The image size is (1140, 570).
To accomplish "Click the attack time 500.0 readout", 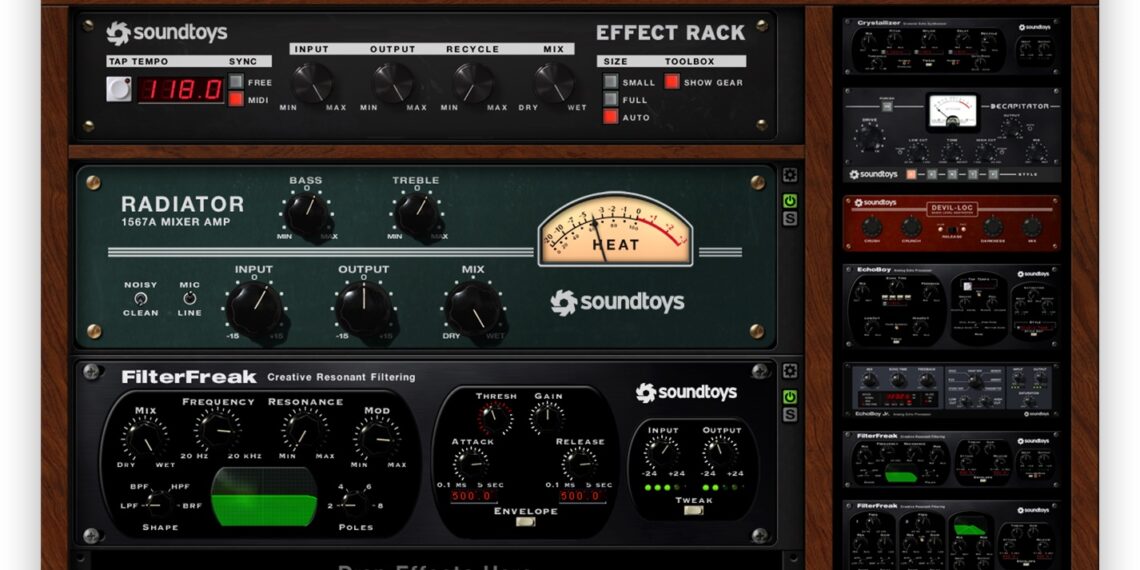I will 473,496.
